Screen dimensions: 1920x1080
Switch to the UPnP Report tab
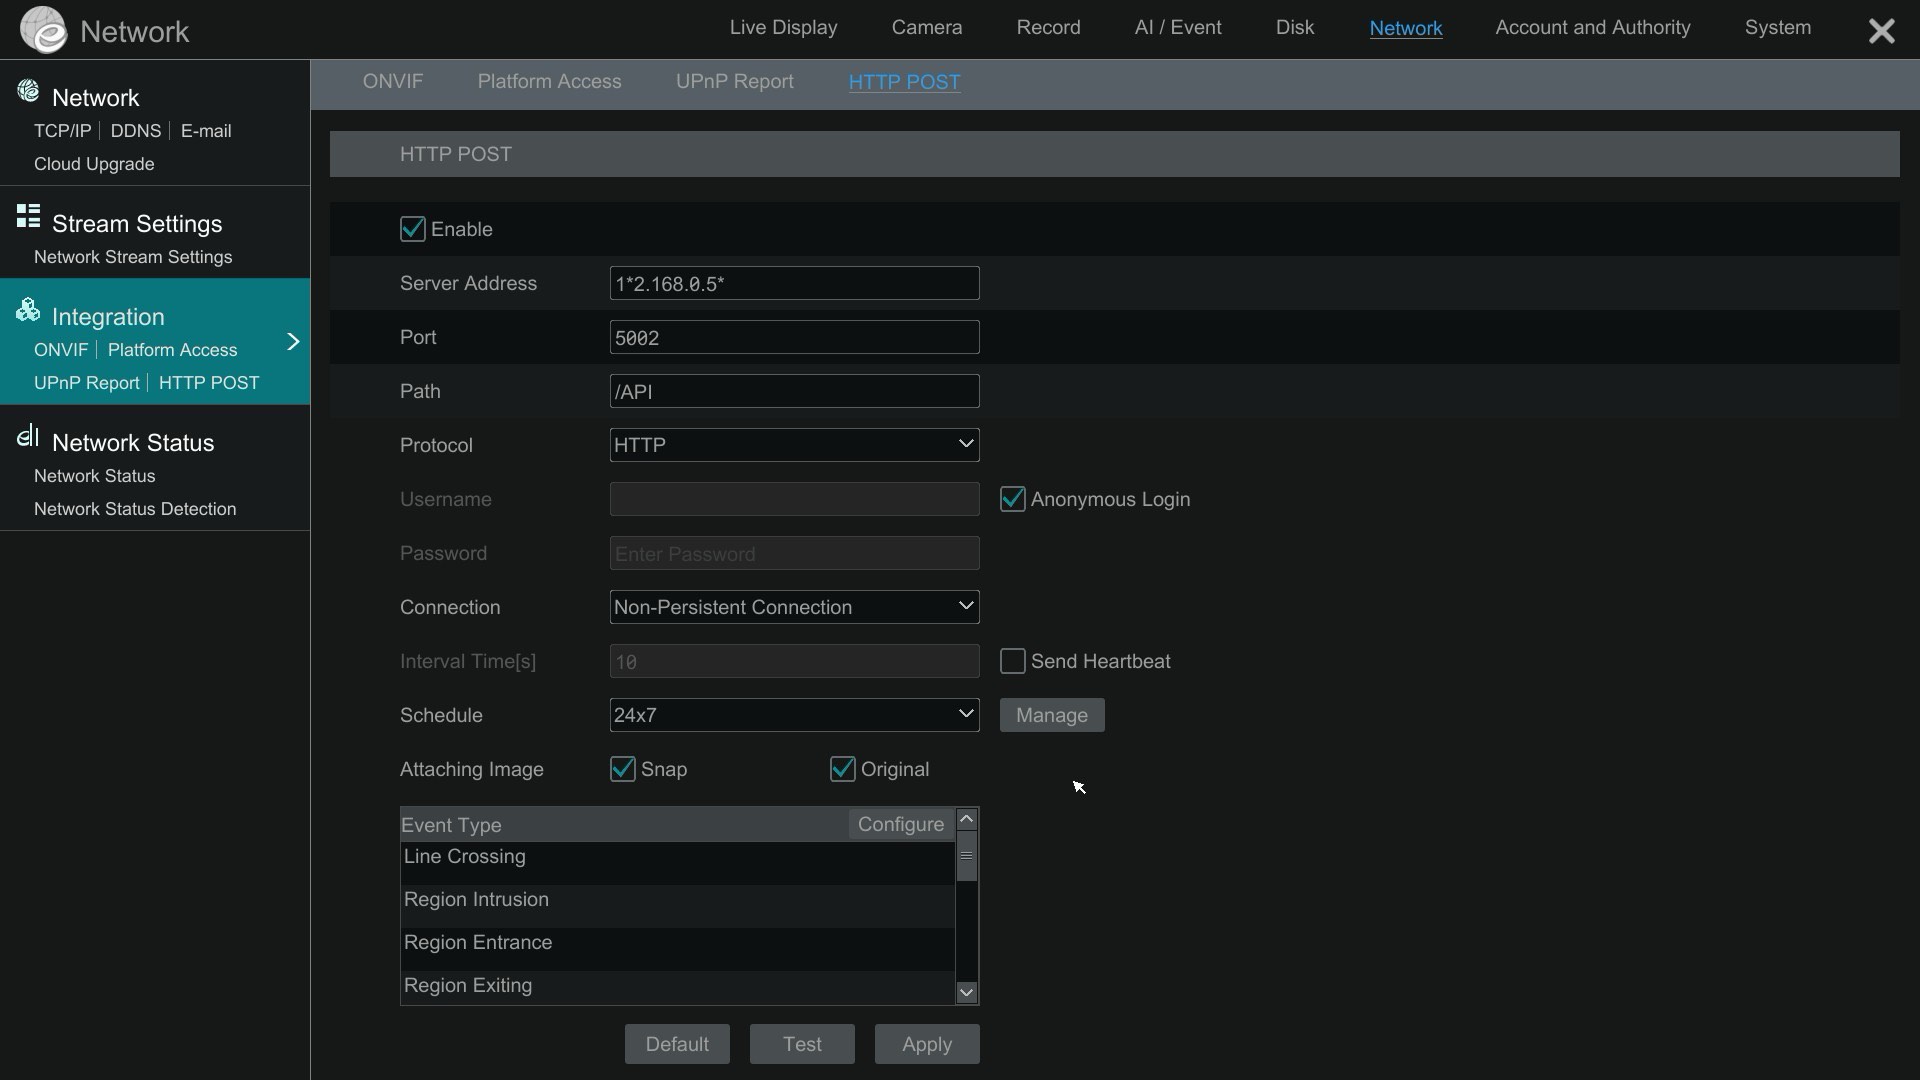pos(734,82)
